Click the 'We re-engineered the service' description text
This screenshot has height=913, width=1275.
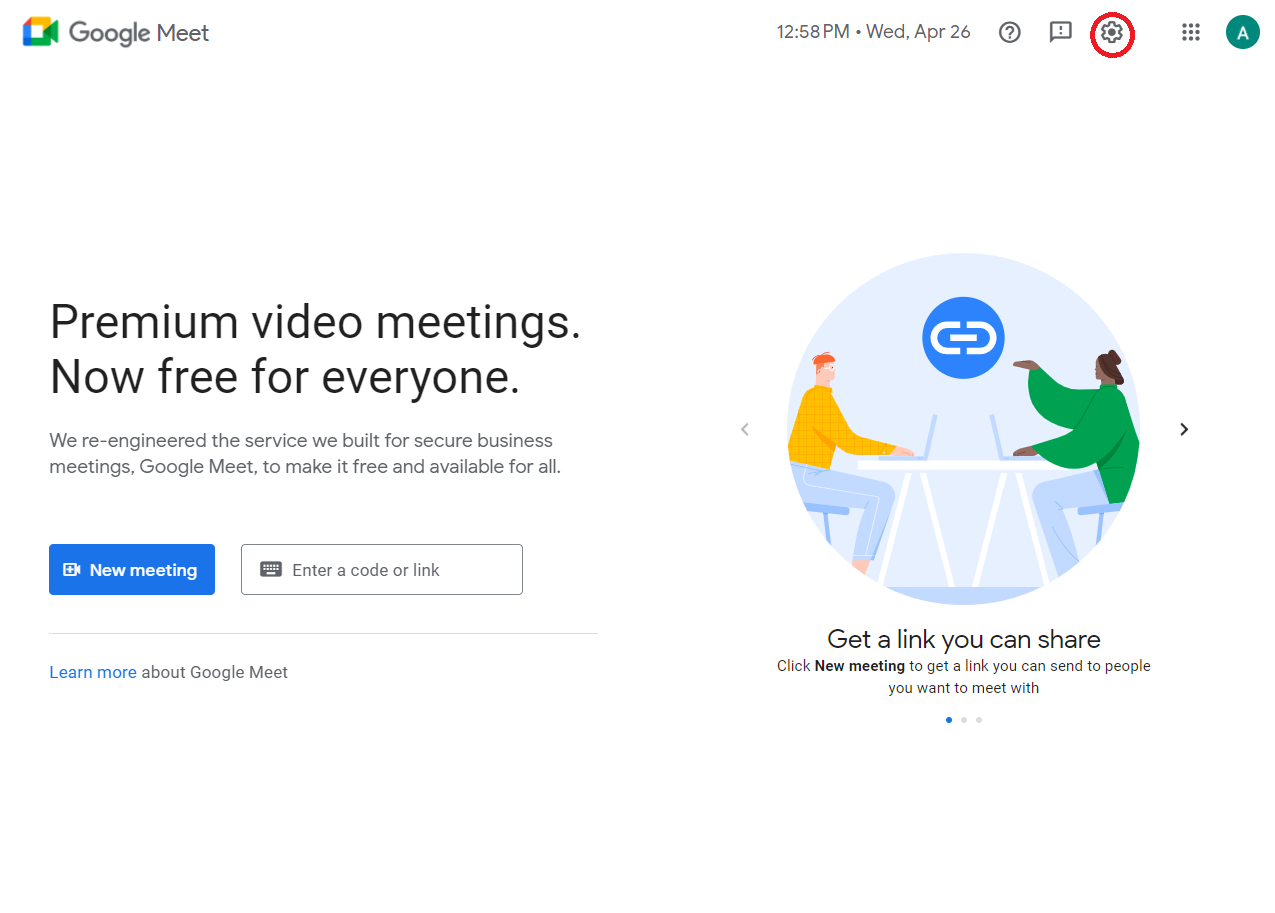[x=305, y=453]
